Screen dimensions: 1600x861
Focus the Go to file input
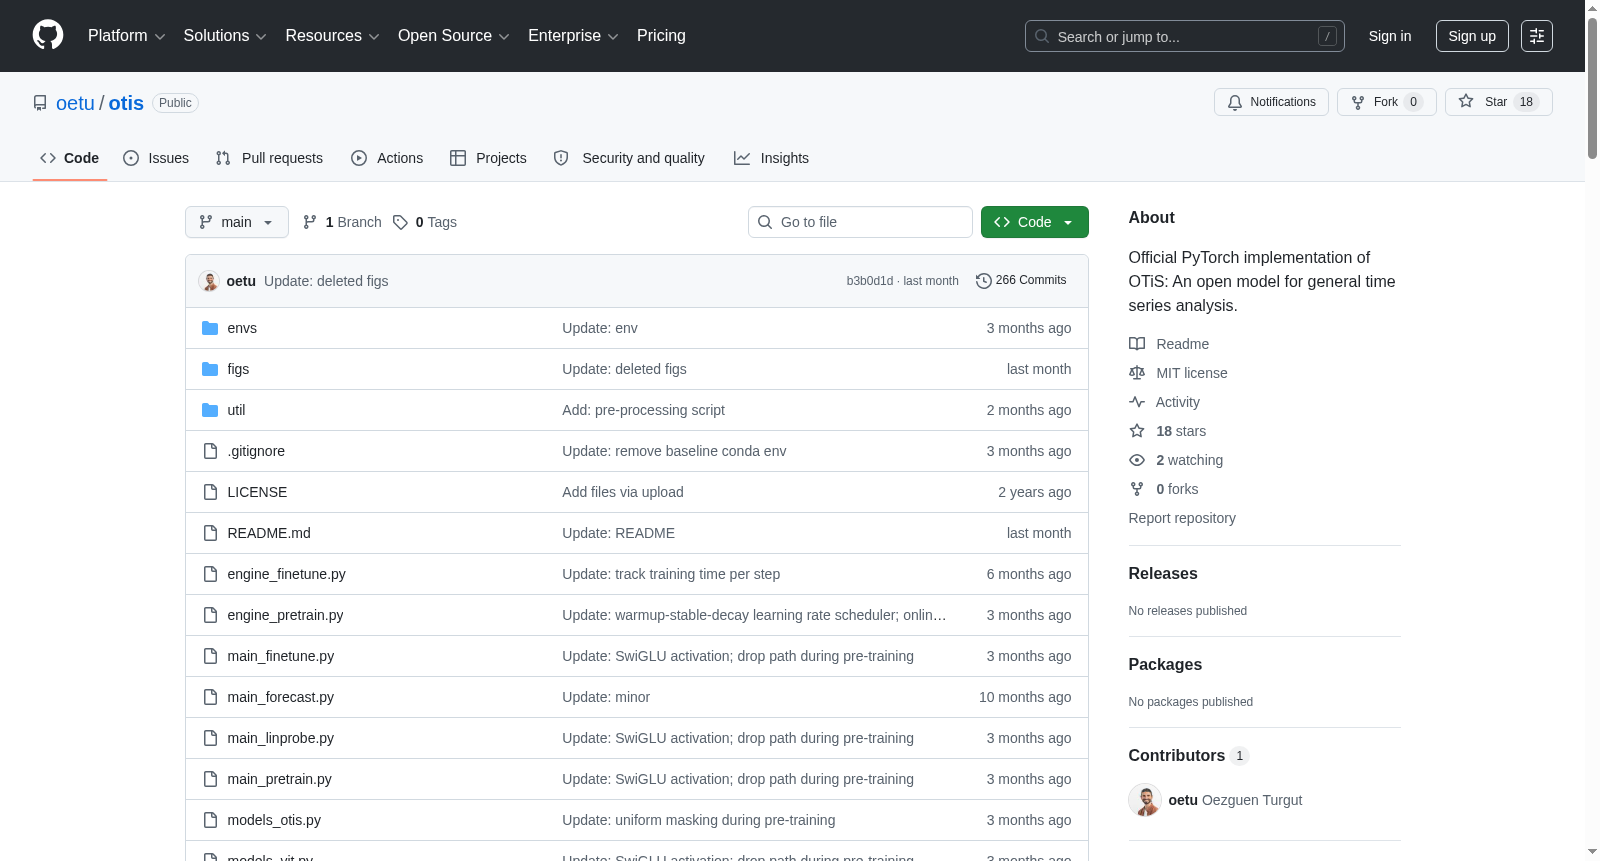[x=860, y=222]
